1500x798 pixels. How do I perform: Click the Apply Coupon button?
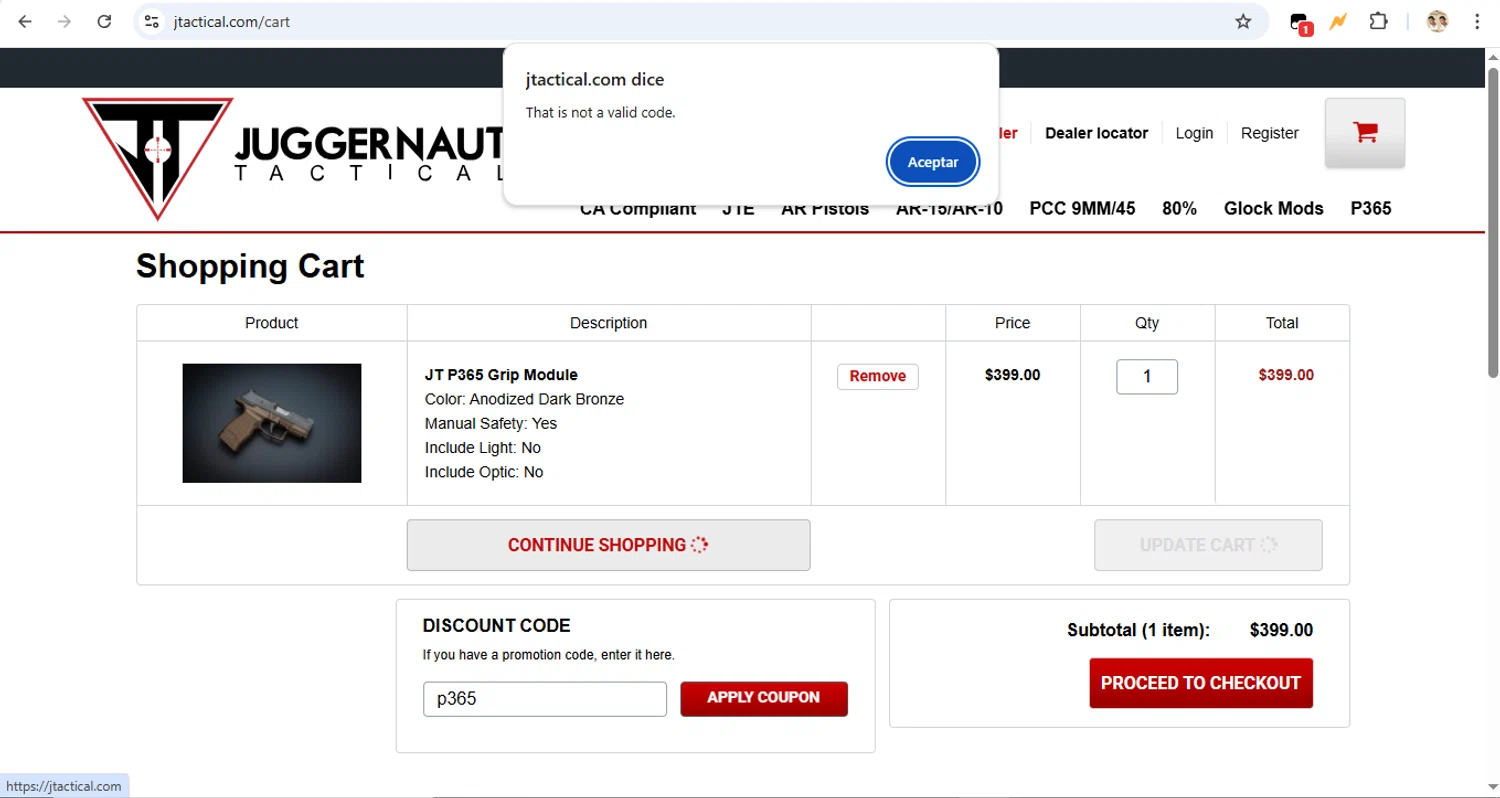[764, 699]
